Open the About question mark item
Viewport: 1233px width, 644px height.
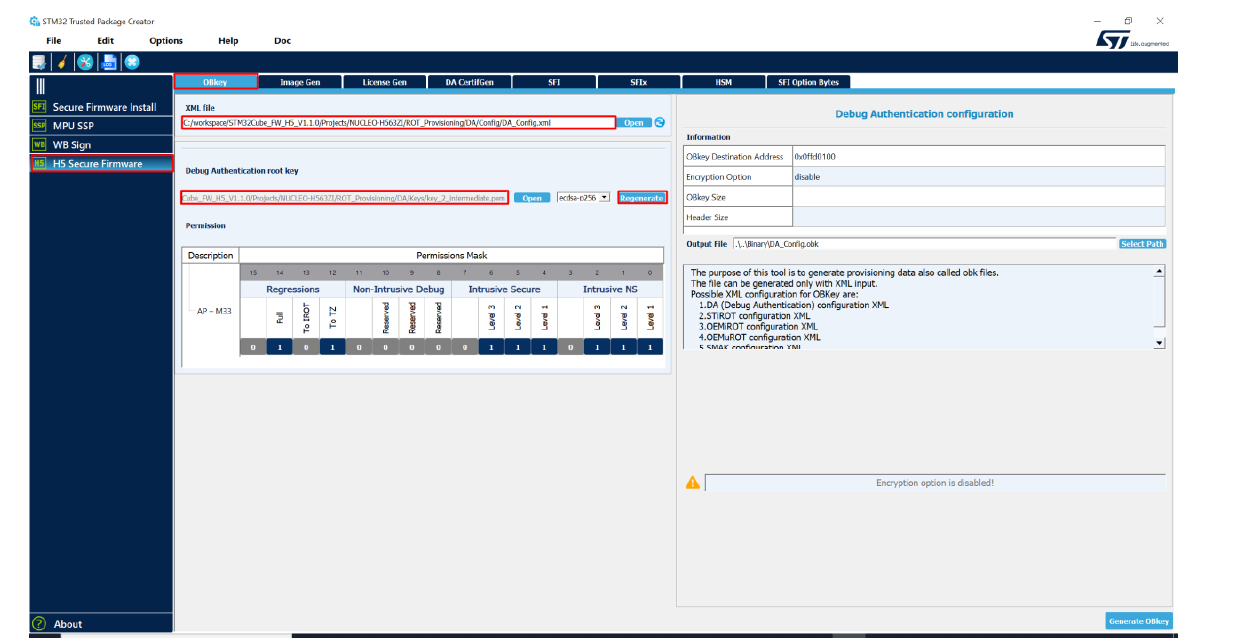point(59,624)
